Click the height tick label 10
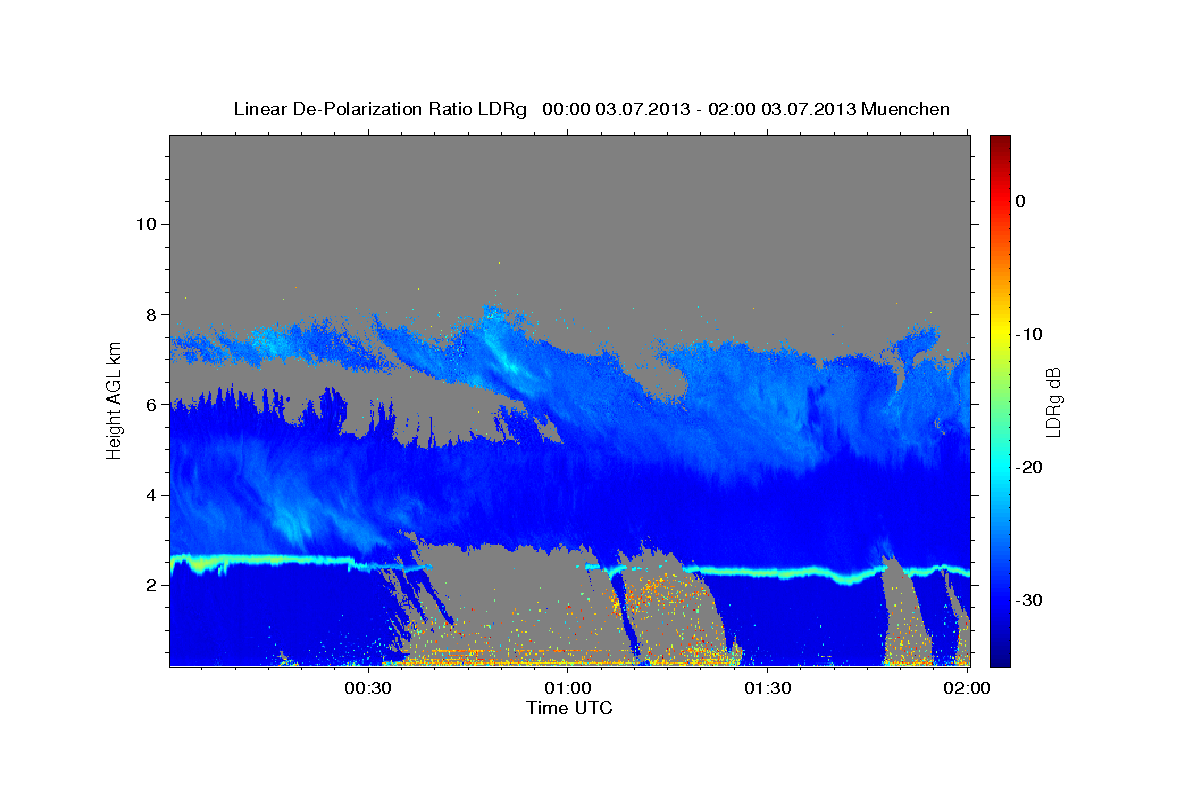 click(145, 224)
